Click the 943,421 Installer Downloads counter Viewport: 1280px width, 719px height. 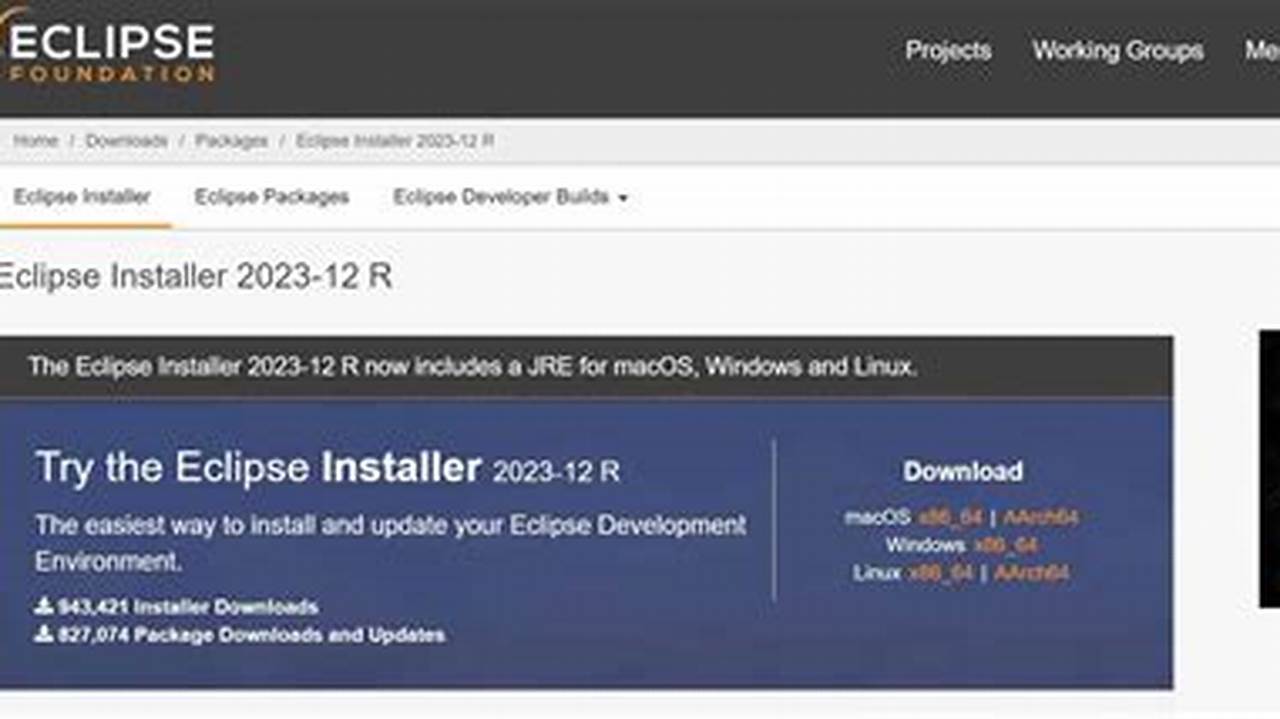(x=186, y=607)
